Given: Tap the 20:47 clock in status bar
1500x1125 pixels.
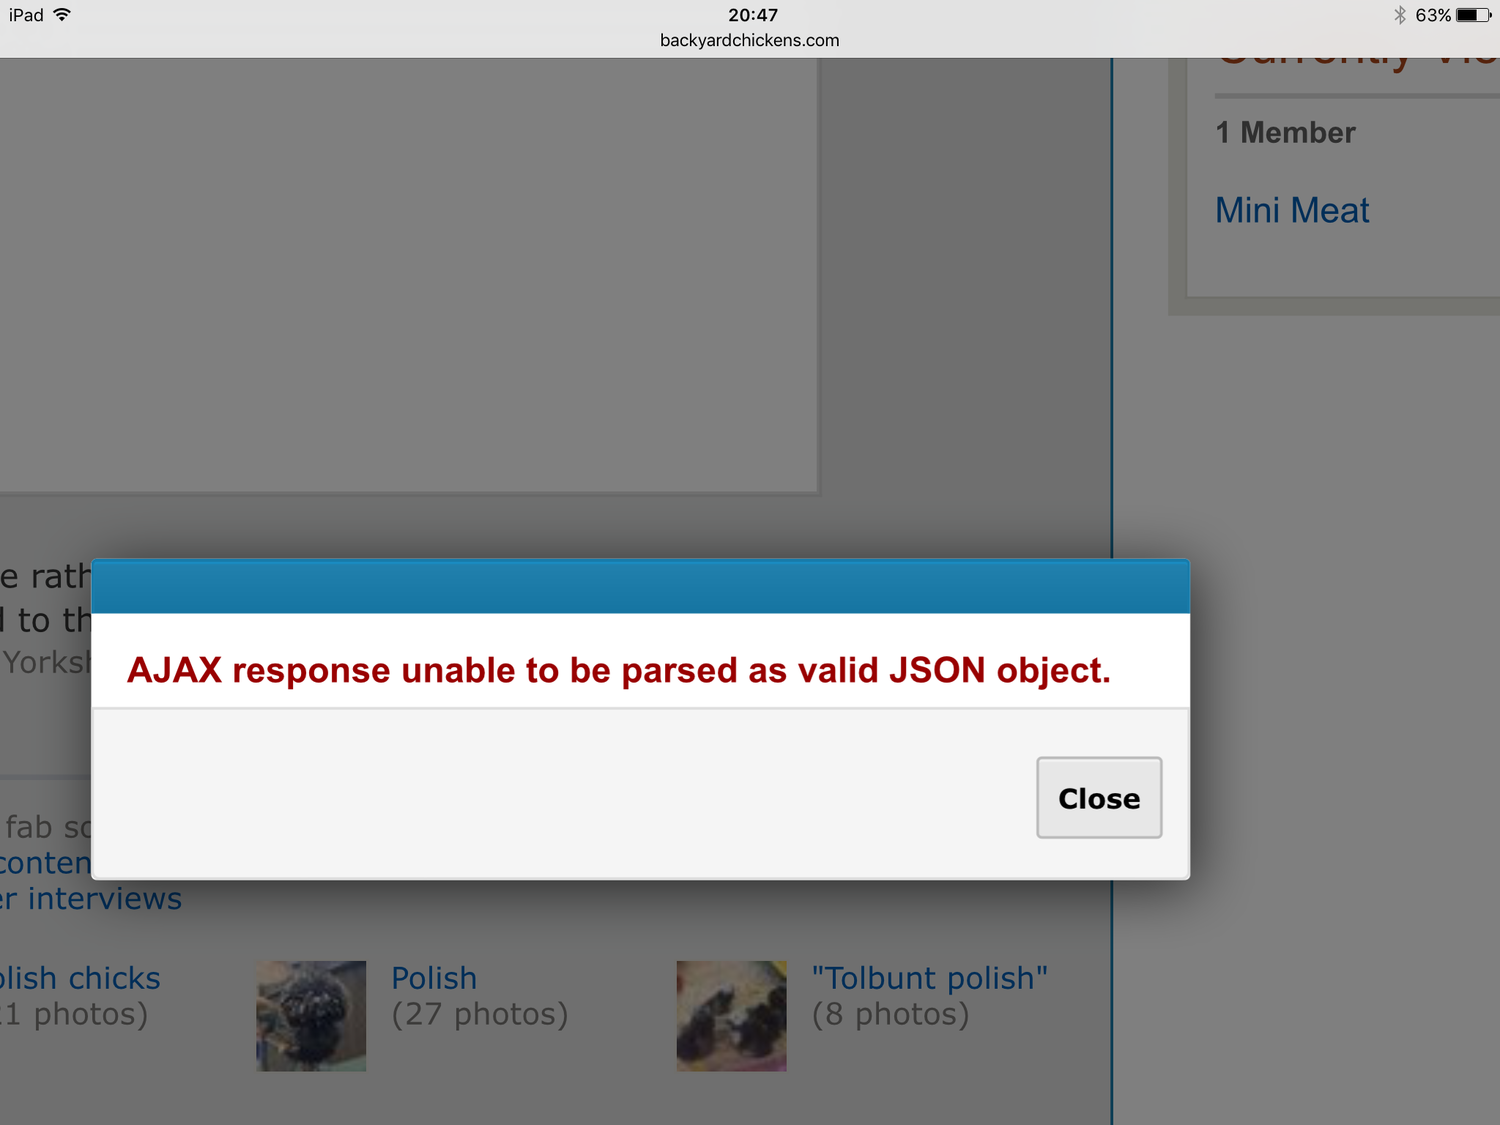Looking at the screenshot, I should point(753,15).
